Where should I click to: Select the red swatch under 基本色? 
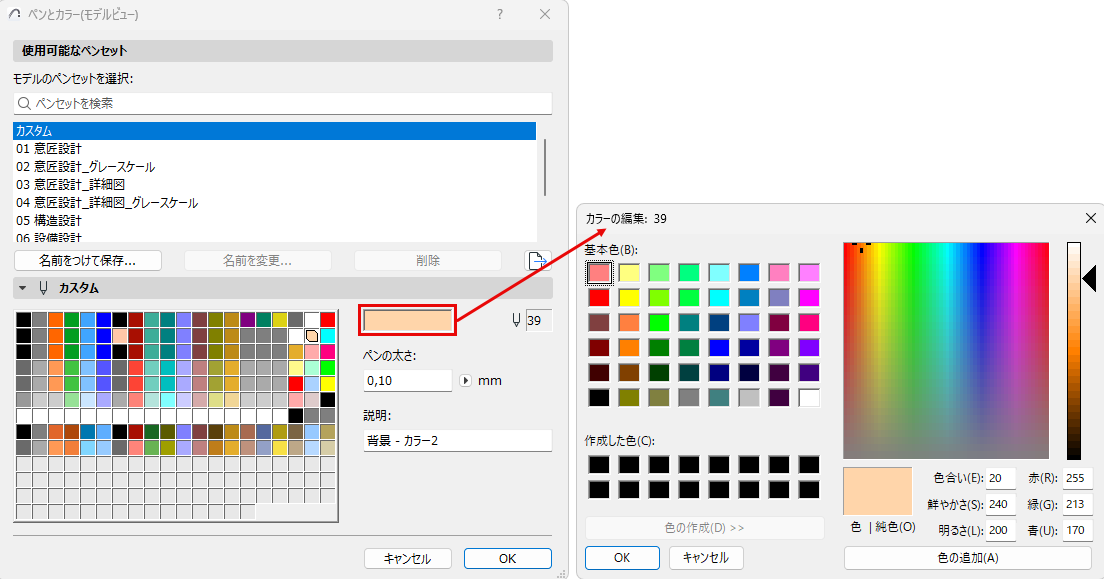601,297
